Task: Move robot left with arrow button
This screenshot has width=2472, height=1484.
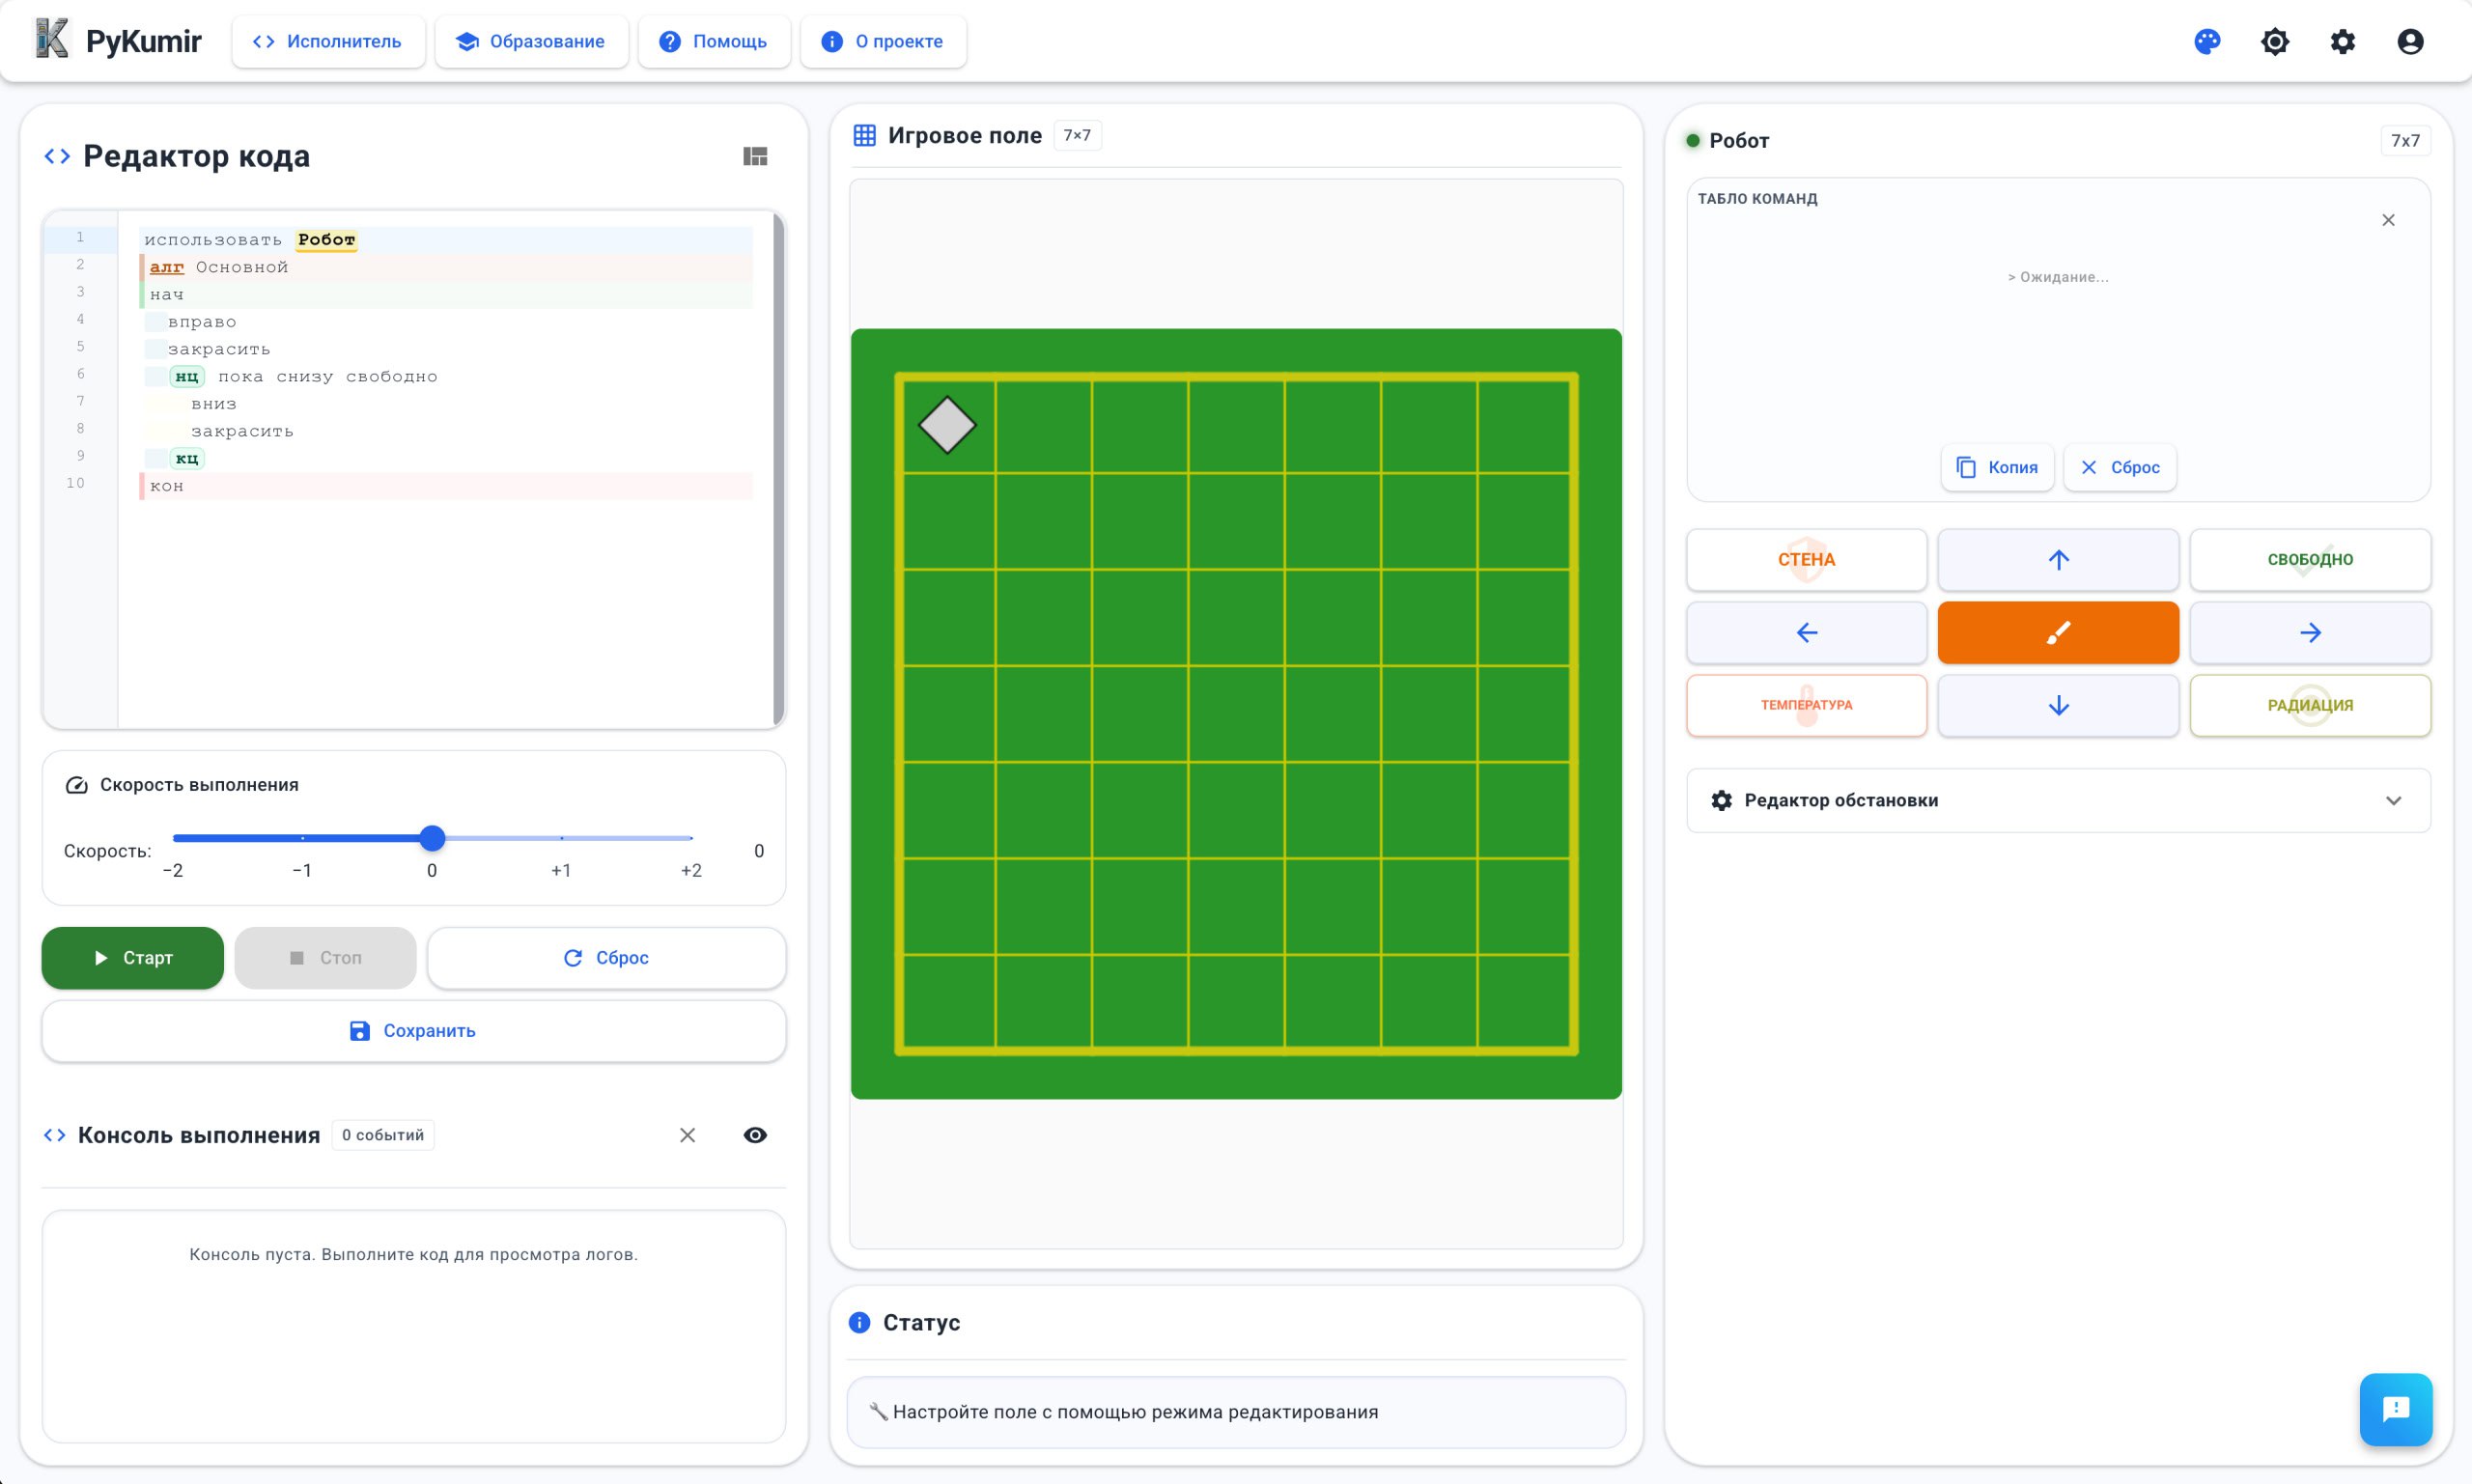Action: click(1806, 632)
